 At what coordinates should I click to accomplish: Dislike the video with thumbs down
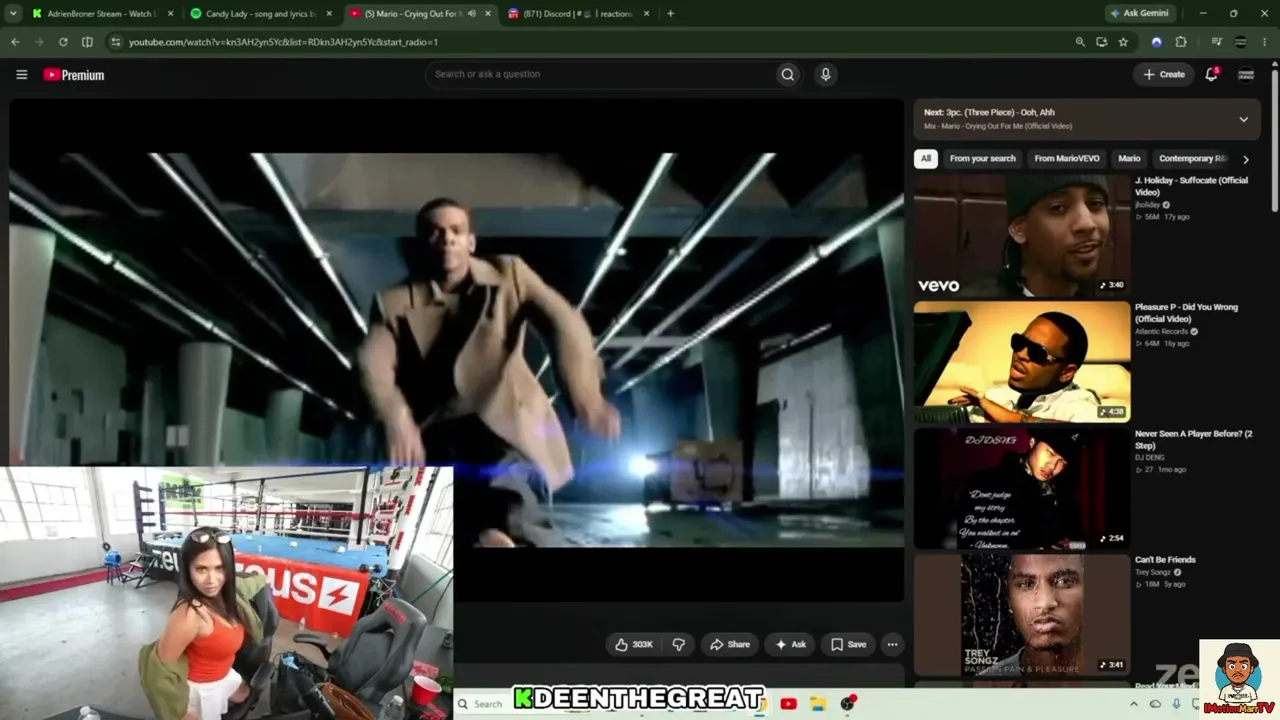[678, 644]
